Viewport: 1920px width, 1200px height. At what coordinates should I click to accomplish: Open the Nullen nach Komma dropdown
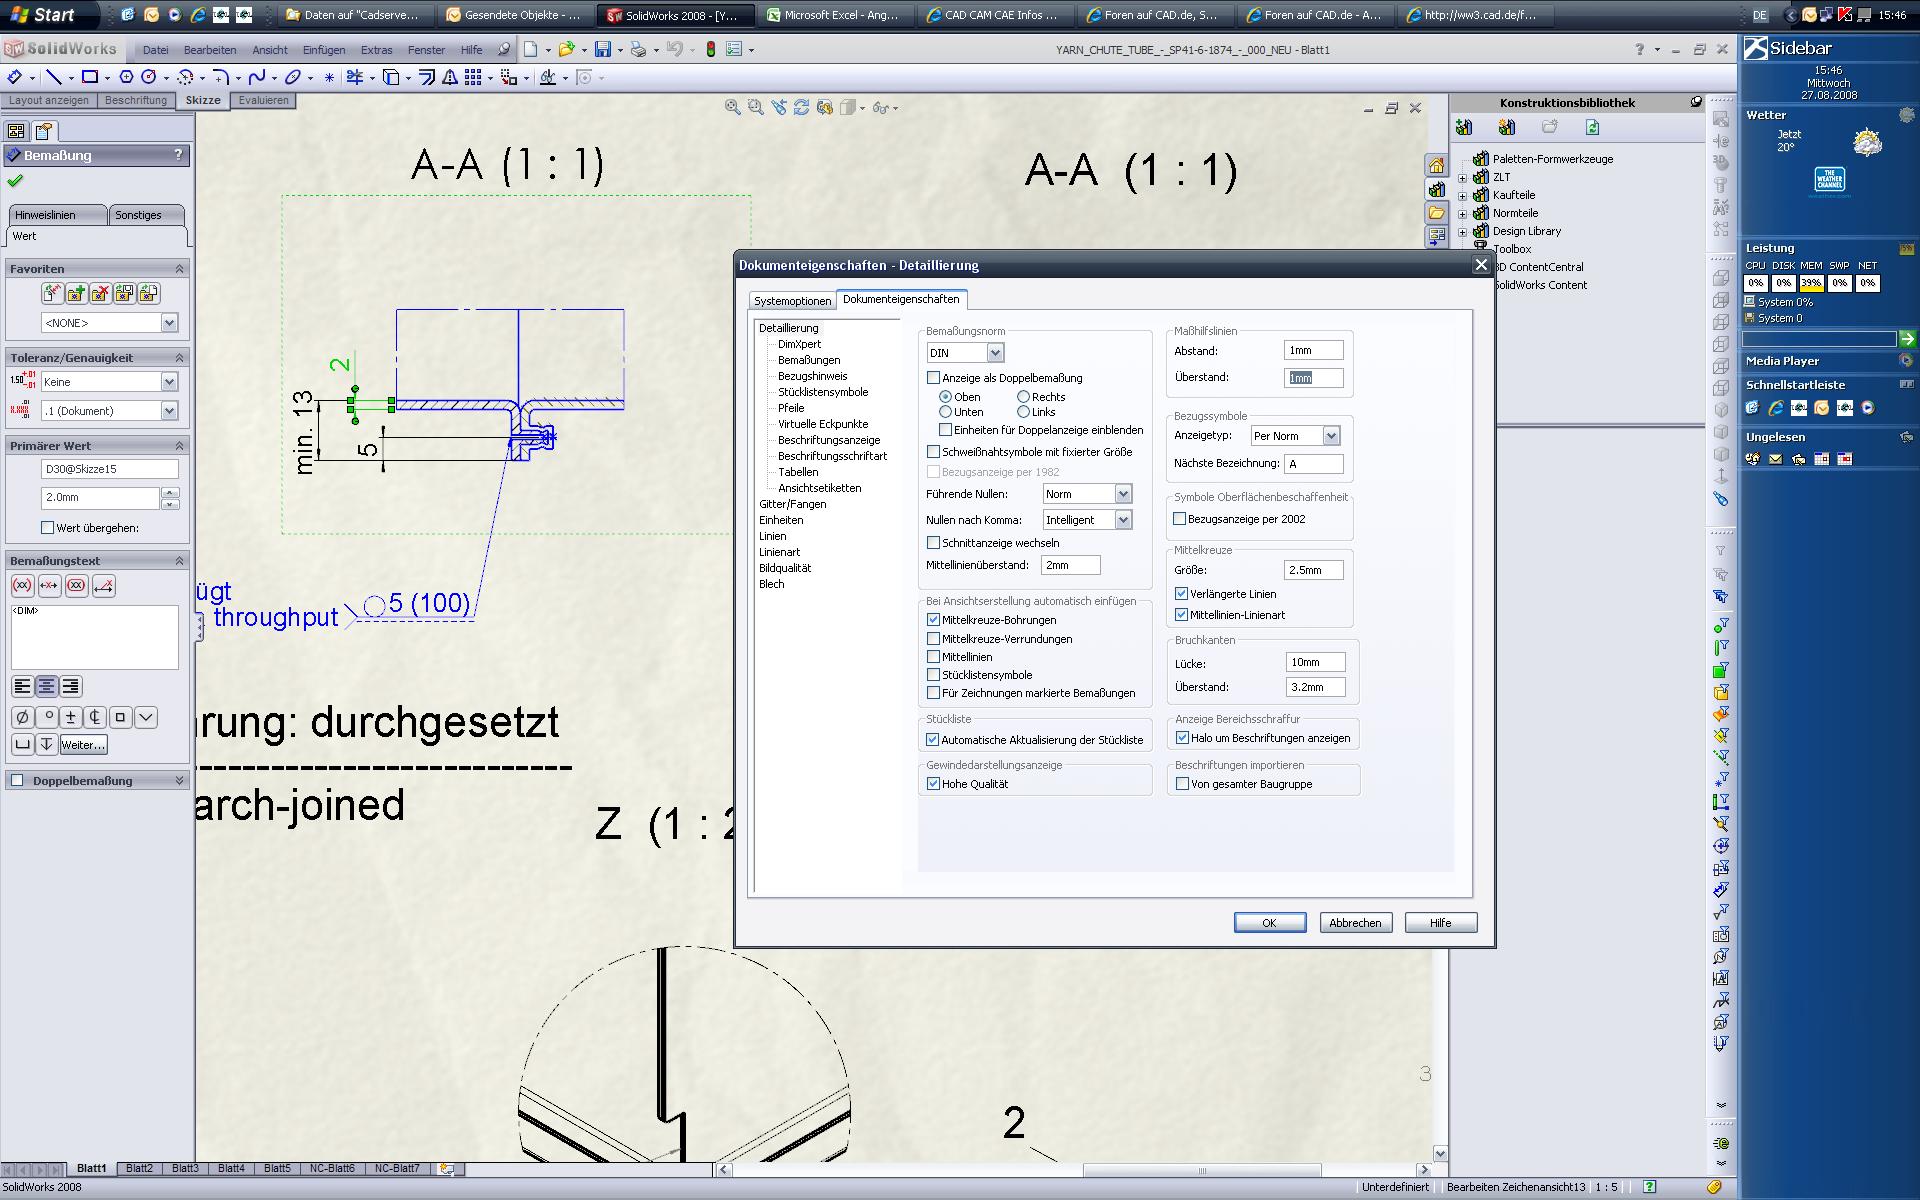coord(1123,520)
